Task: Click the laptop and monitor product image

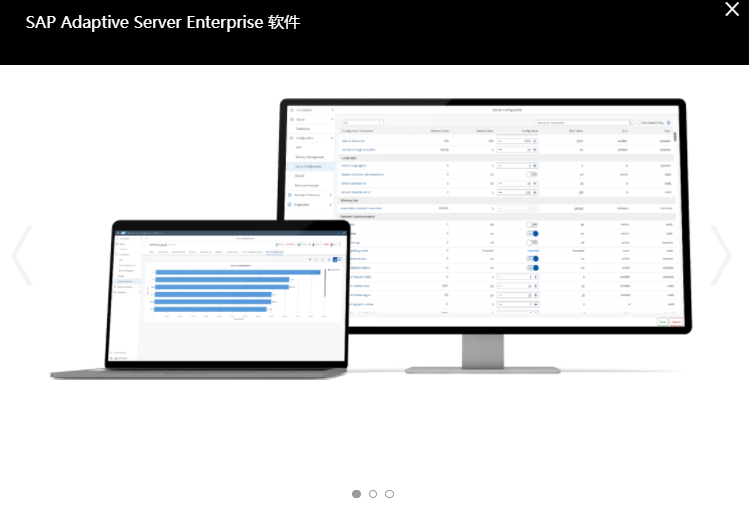Action: click(x=371, y=239)
